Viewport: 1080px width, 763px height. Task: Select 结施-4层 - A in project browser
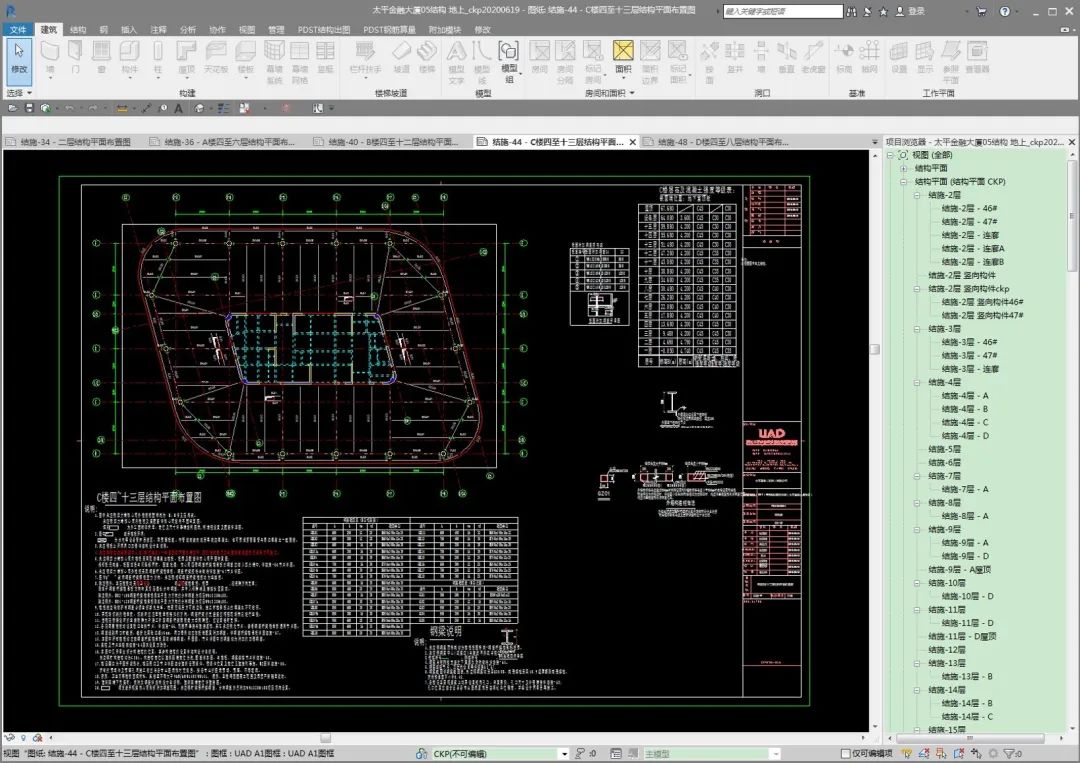point(964,395)
